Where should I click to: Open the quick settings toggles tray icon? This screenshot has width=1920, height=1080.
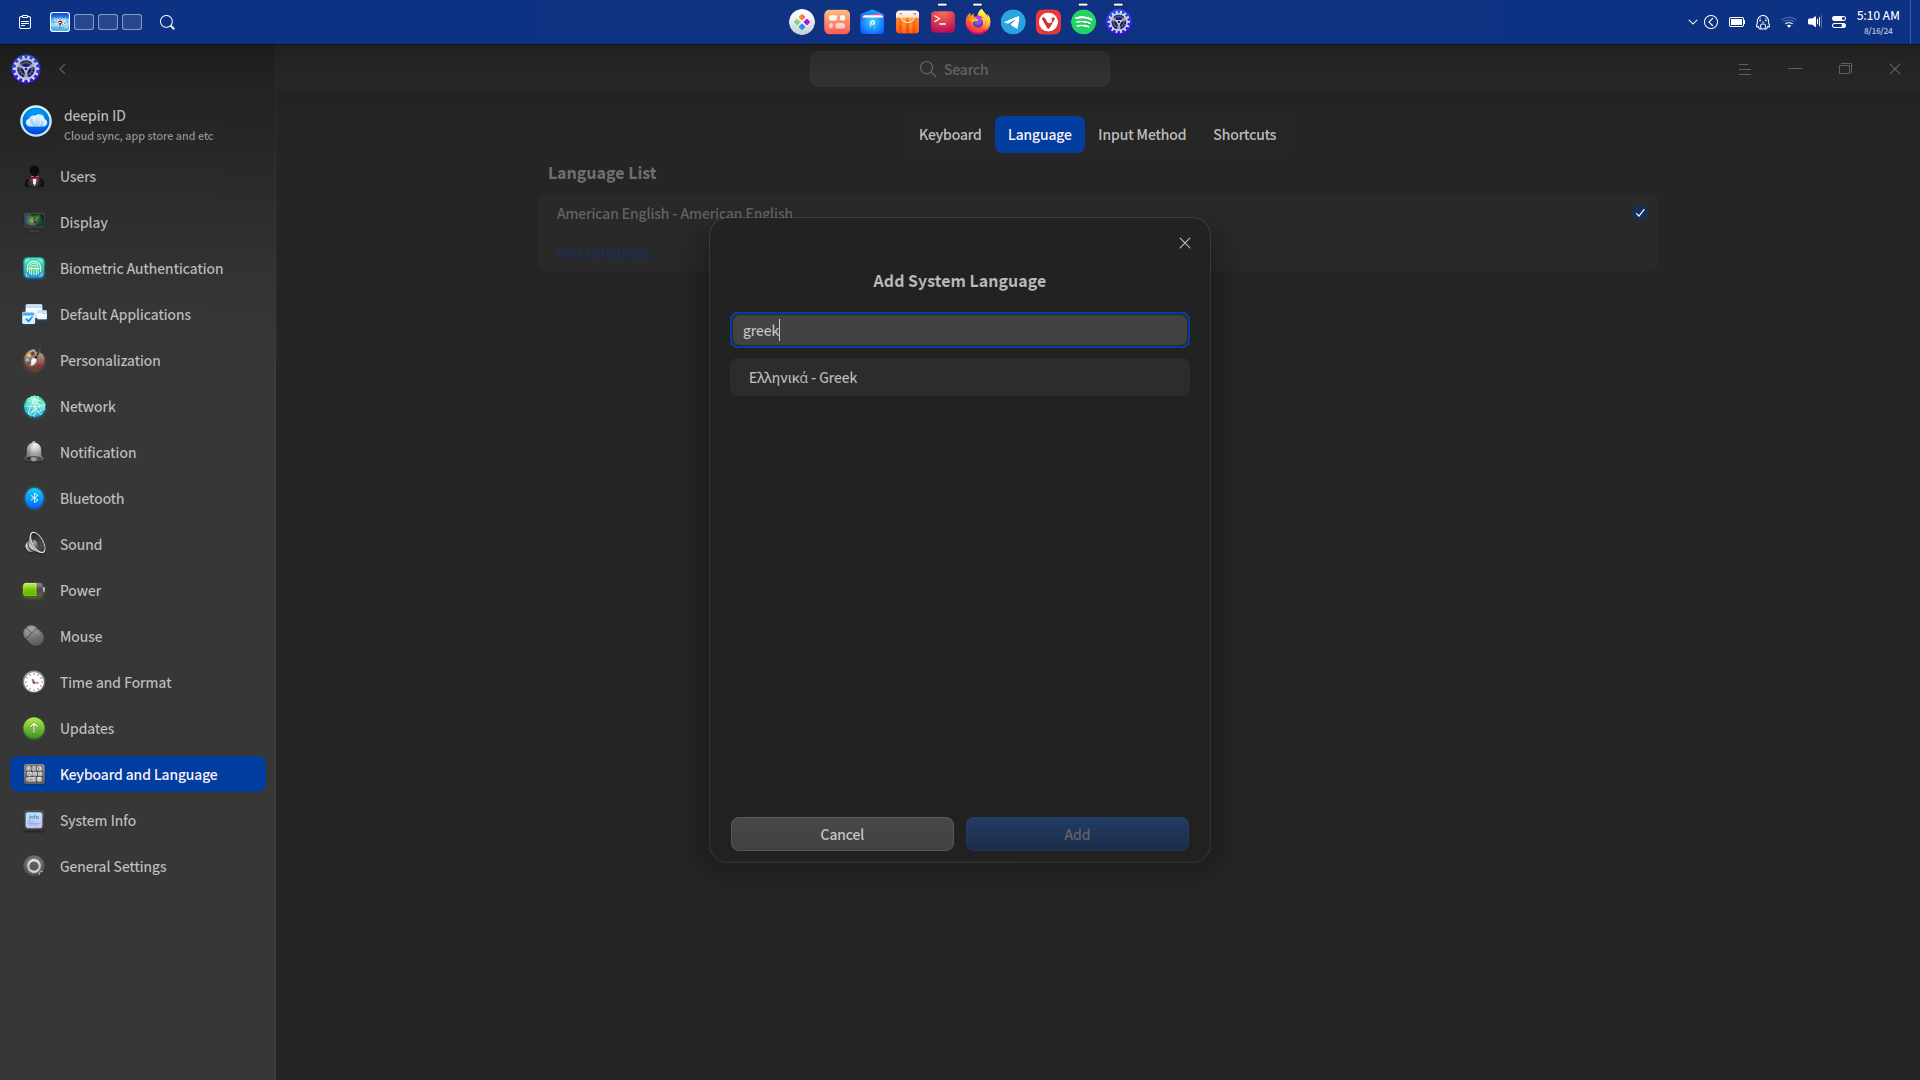click(1839, 22)
